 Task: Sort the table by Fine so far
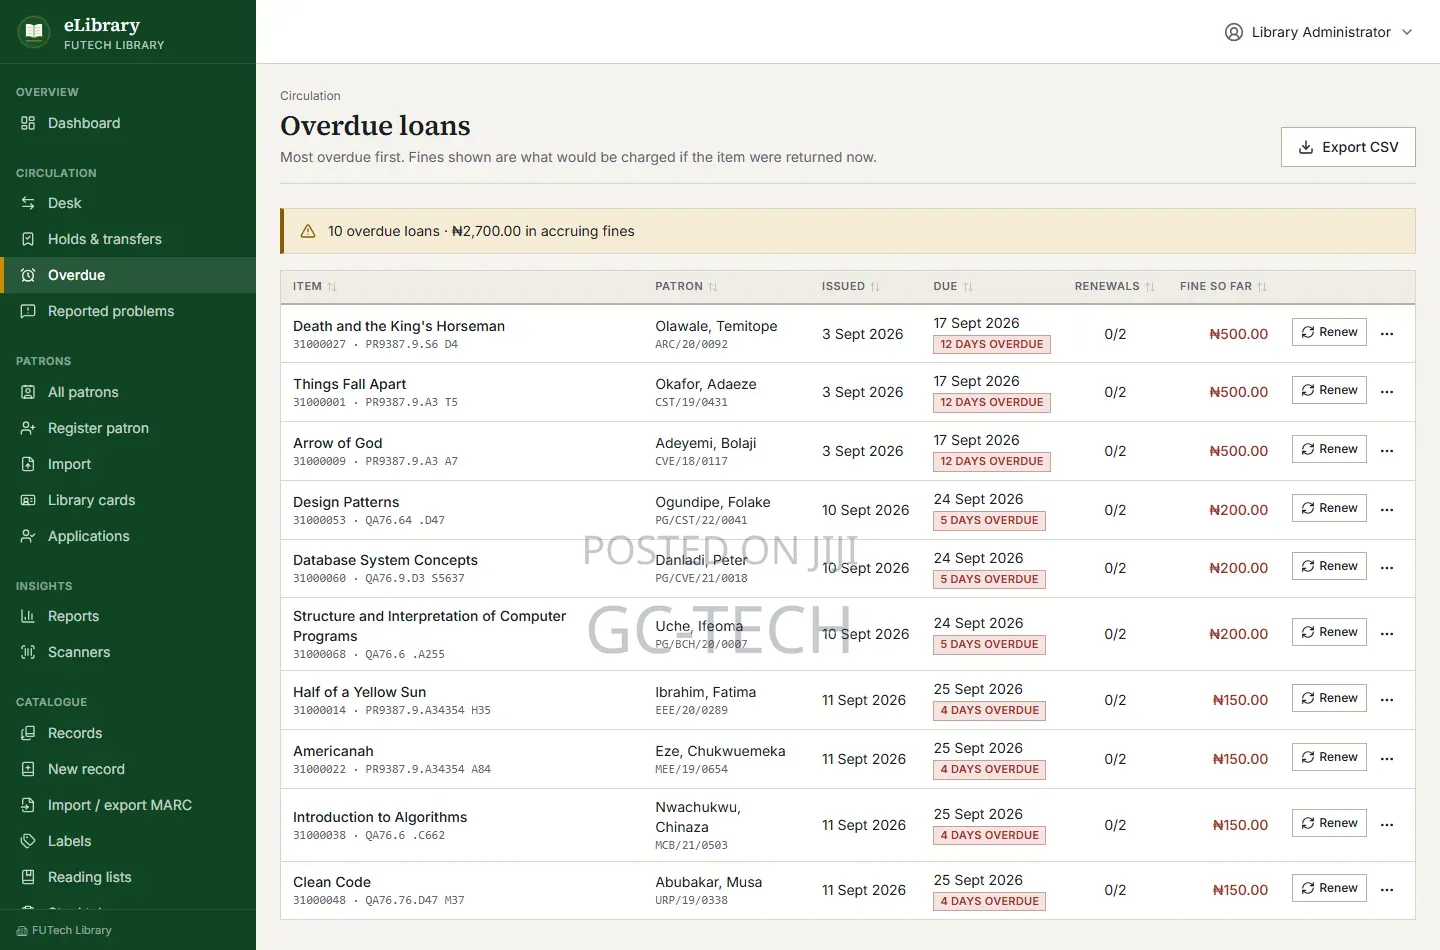(x=1223, y=287)
